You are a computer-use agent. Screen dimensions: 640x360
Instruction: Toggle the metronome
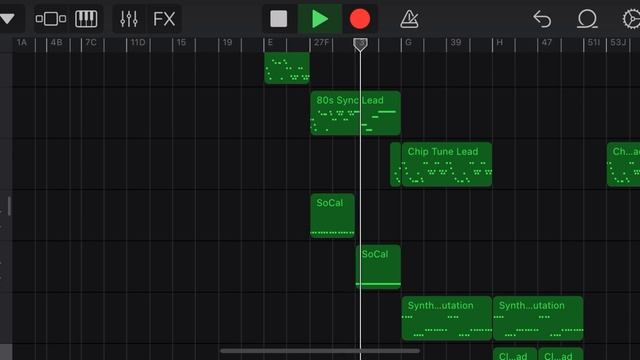coord(409,19)
